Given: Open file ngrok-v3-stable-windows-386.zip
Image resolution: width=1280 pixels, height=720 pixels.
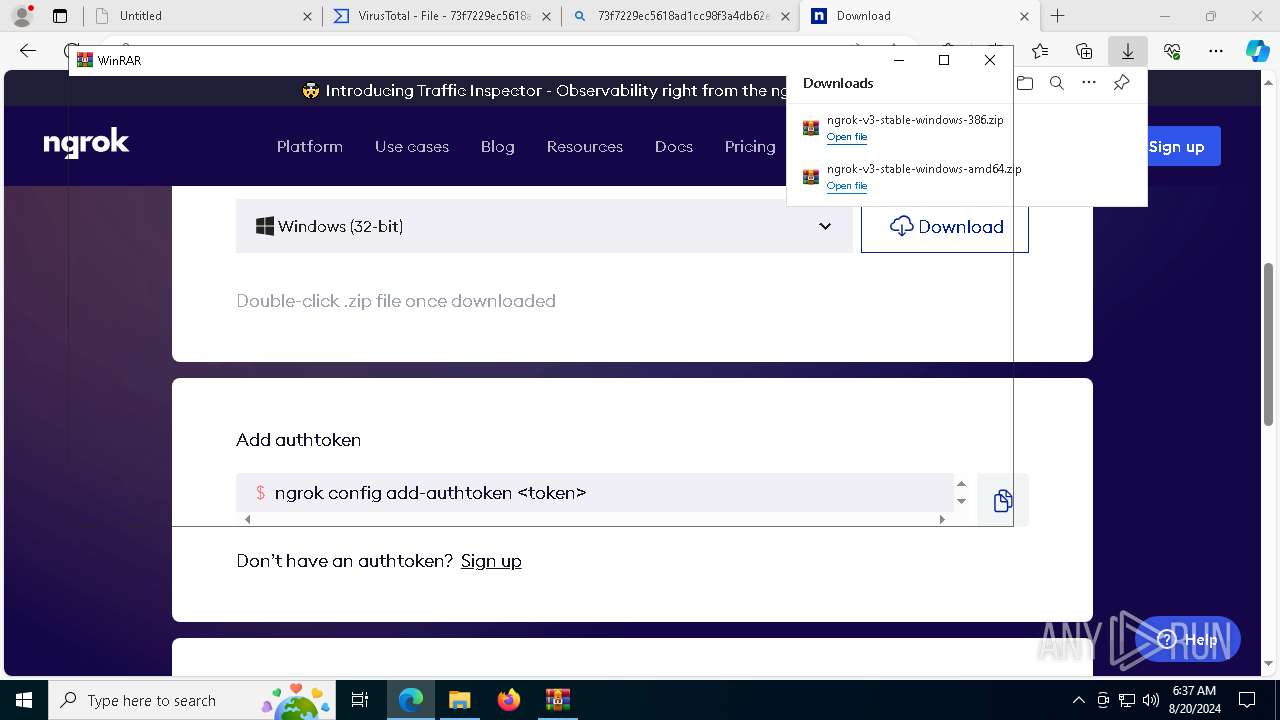Looking at the screenshot, I should pos(847,137).
